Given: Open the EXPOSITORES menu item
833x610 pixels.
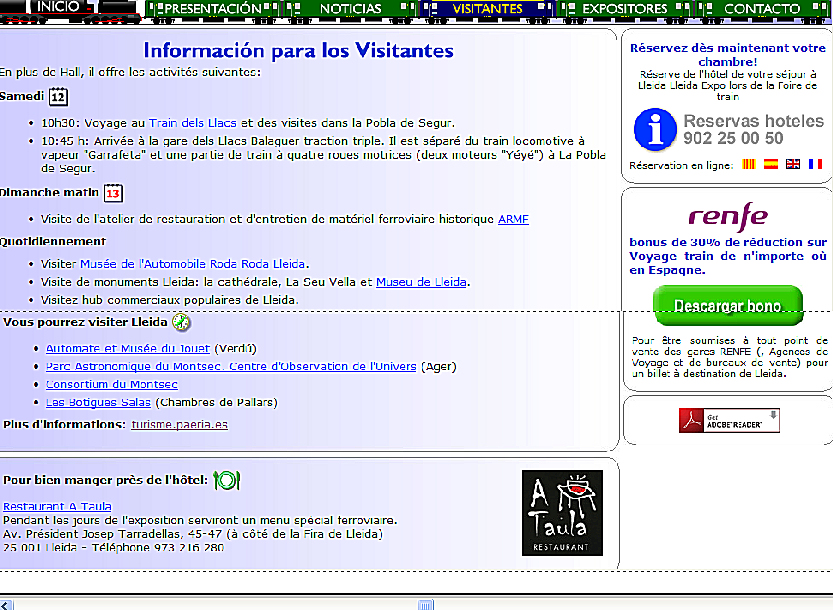Looking at the screenshot, I should point(624,9).
